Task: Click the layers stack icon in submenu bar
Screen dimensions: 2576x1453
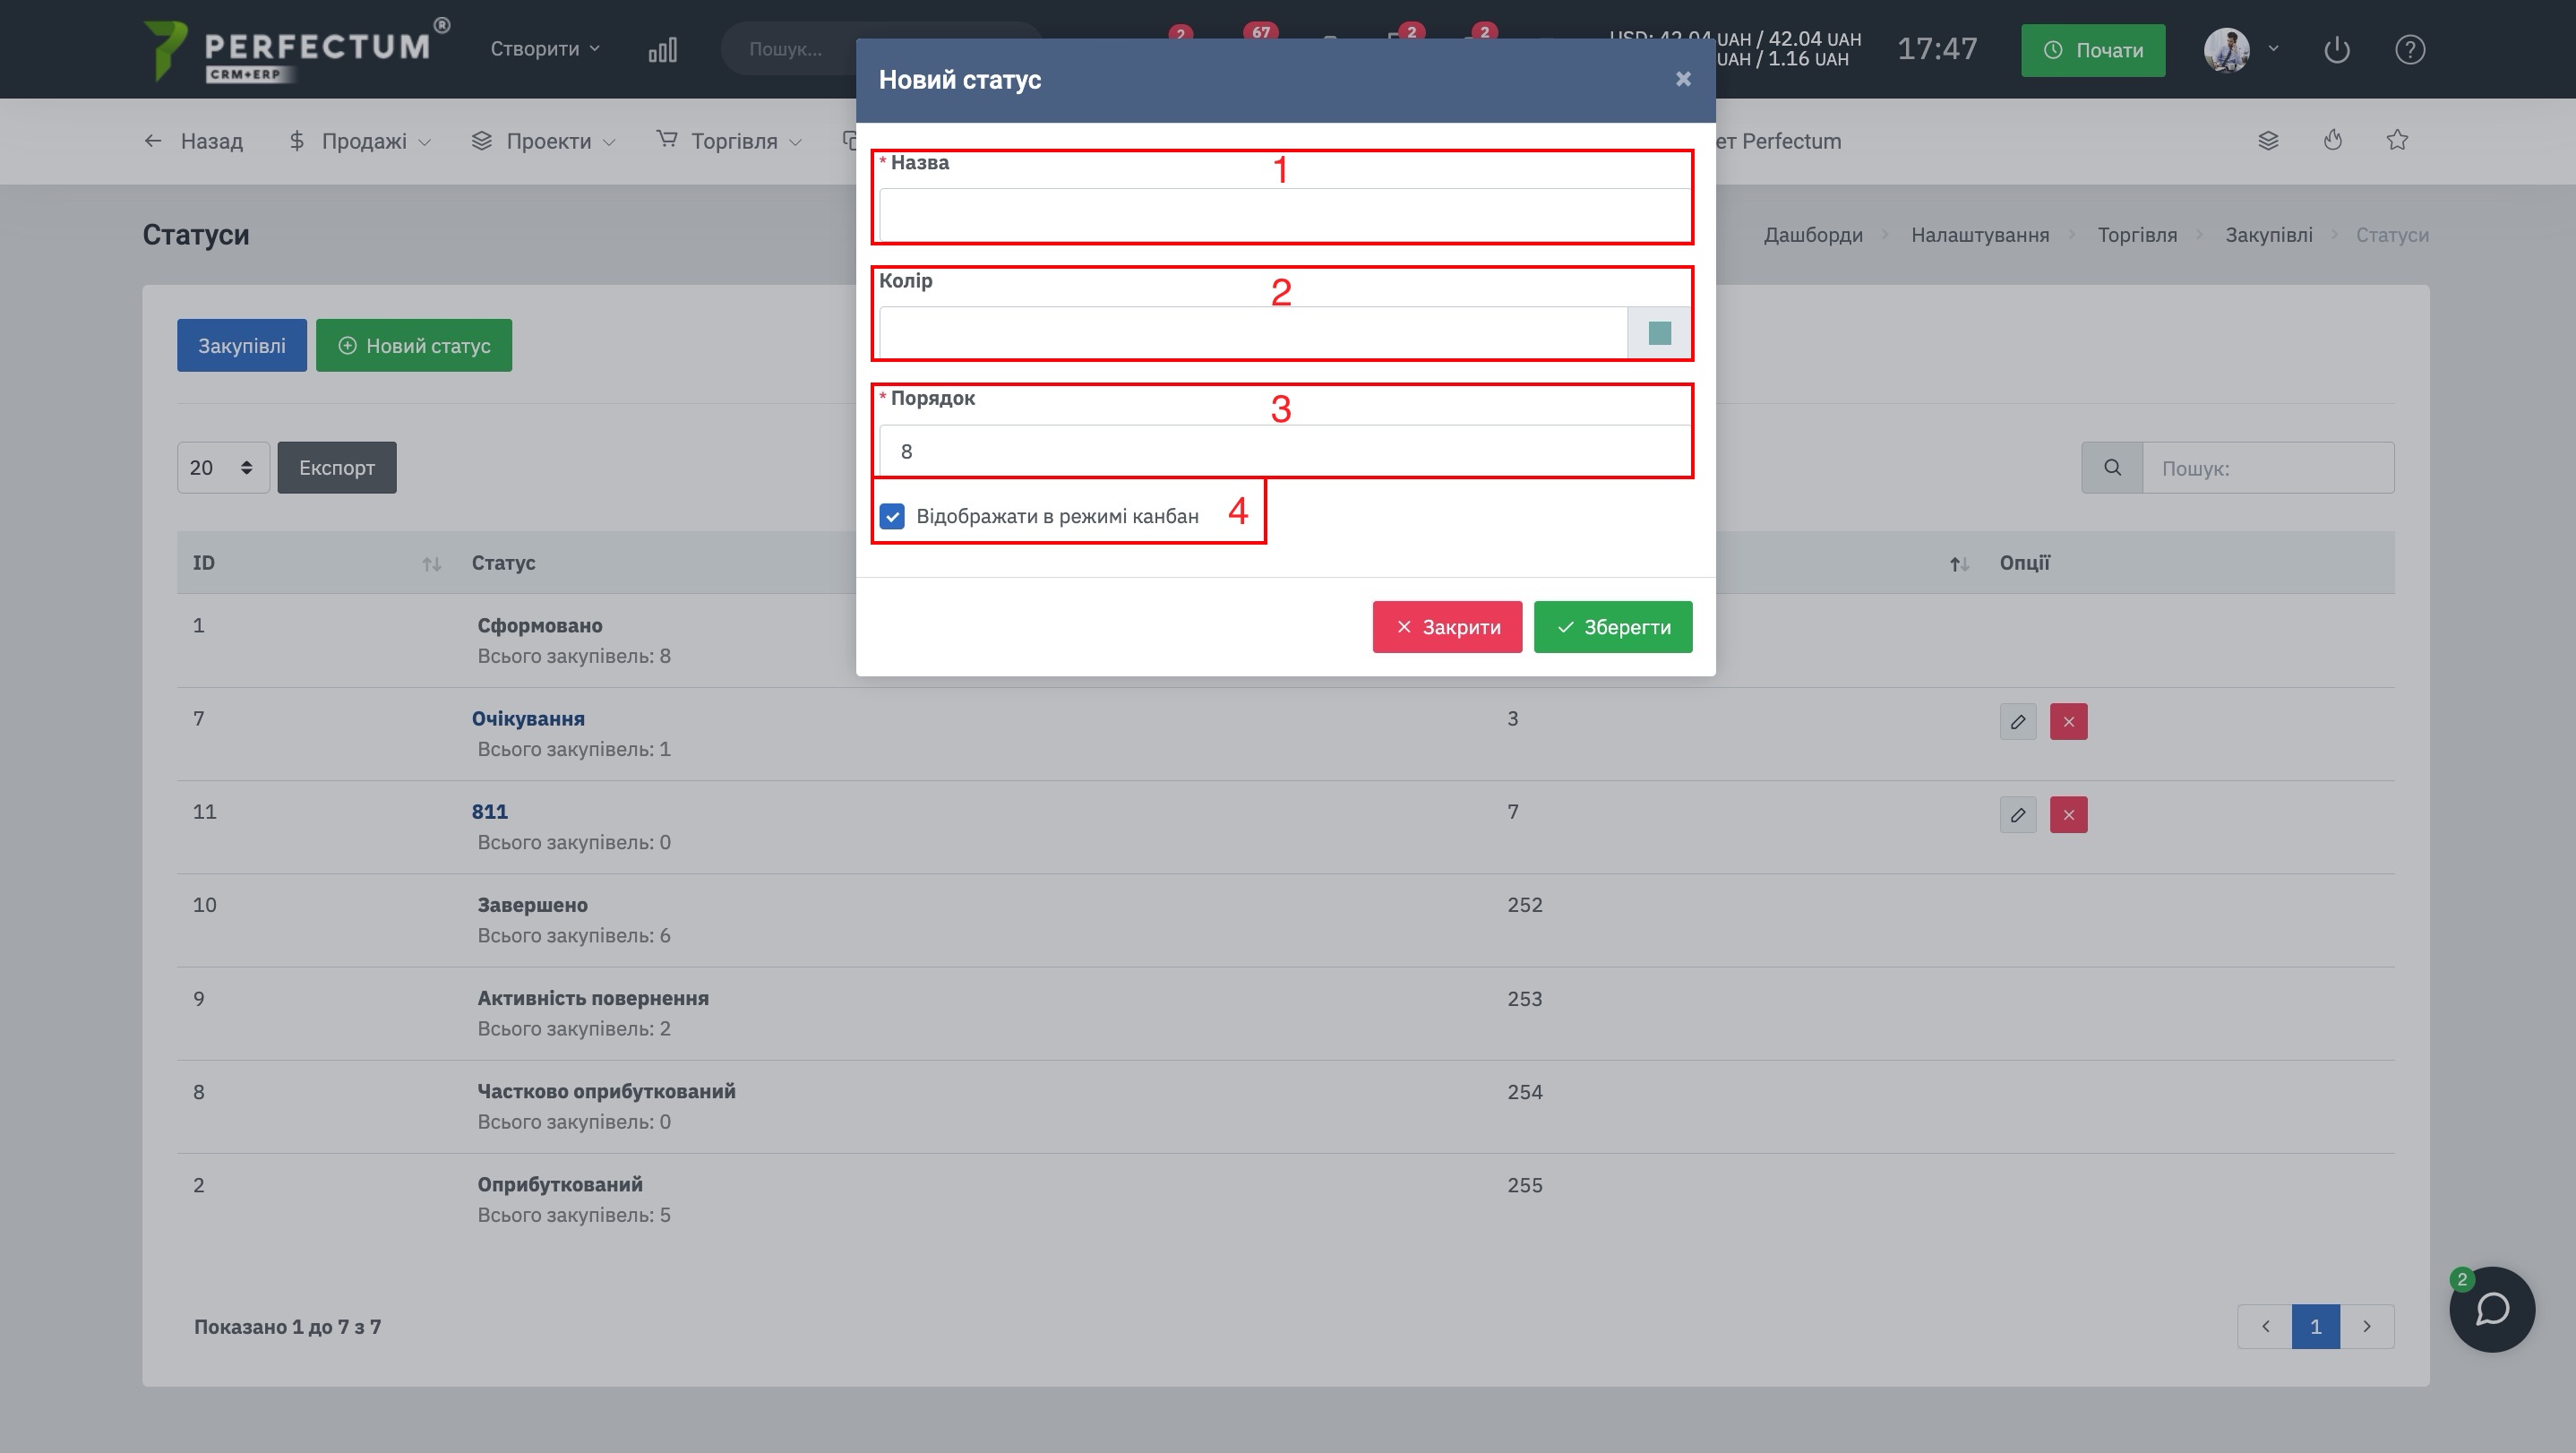Action: point(2268,141)
